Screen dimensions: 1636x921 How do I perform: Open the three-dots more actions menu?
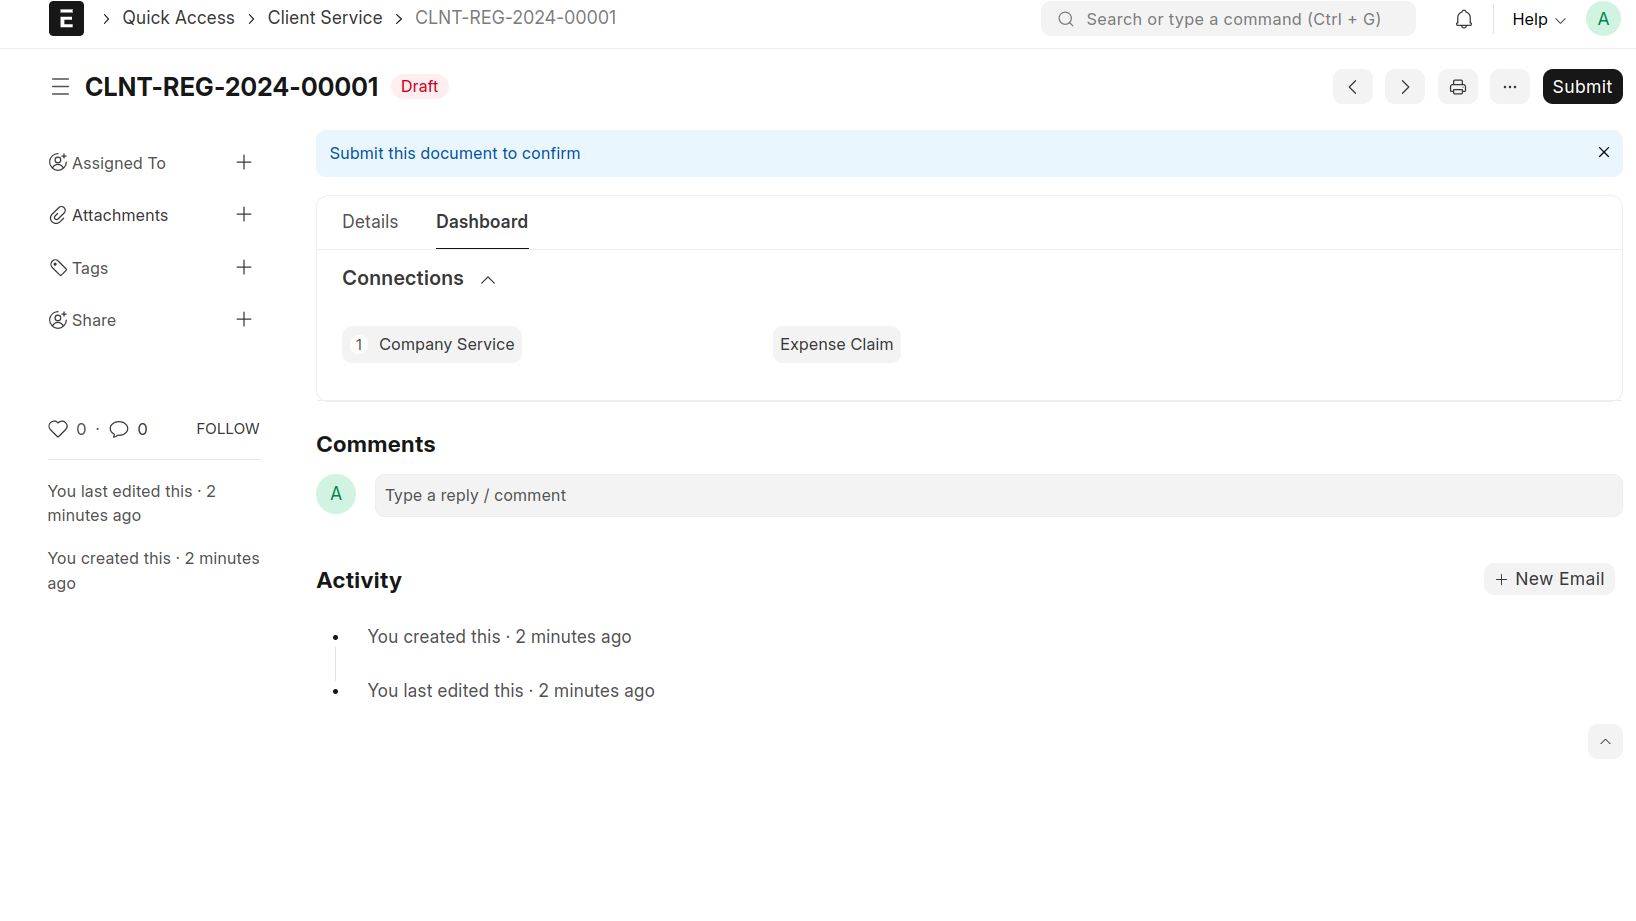(x=1509, y=87)
